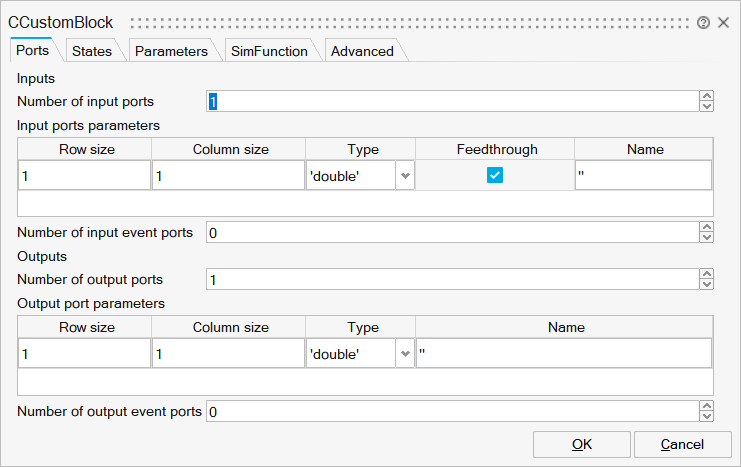Go to the SimFunction tab

(269, 51)
